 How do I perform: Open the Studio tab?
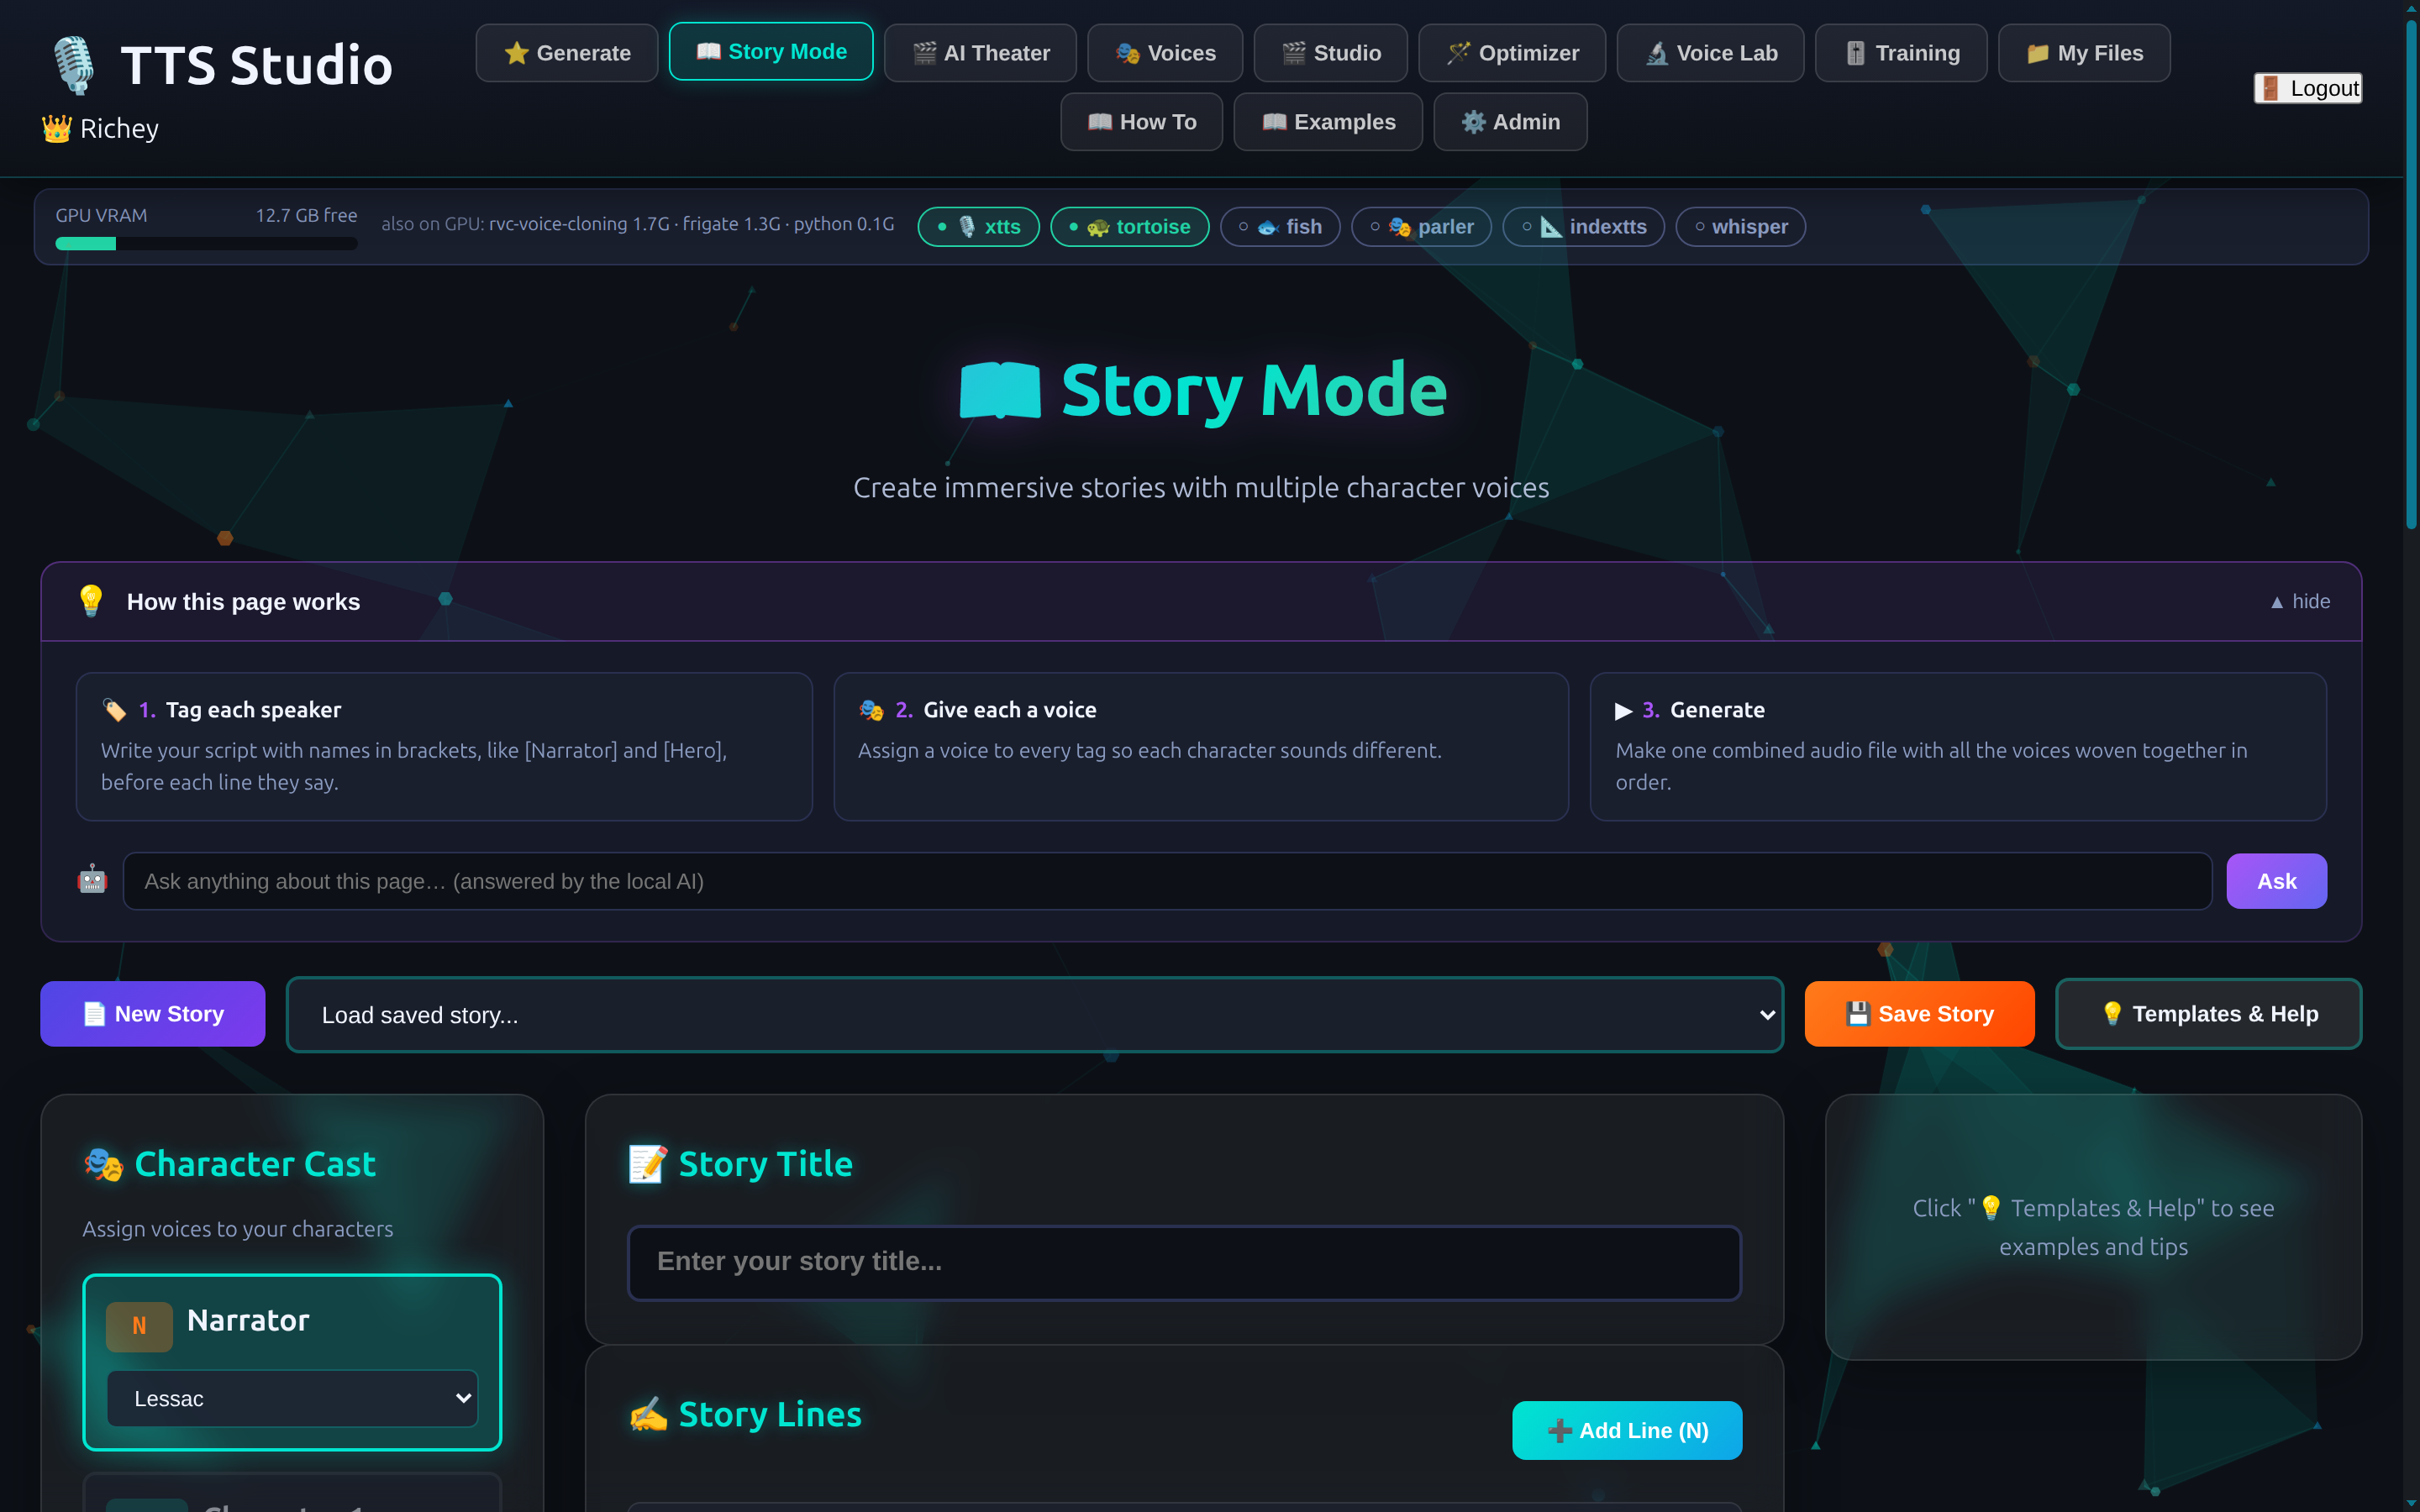pos(1331,53)
